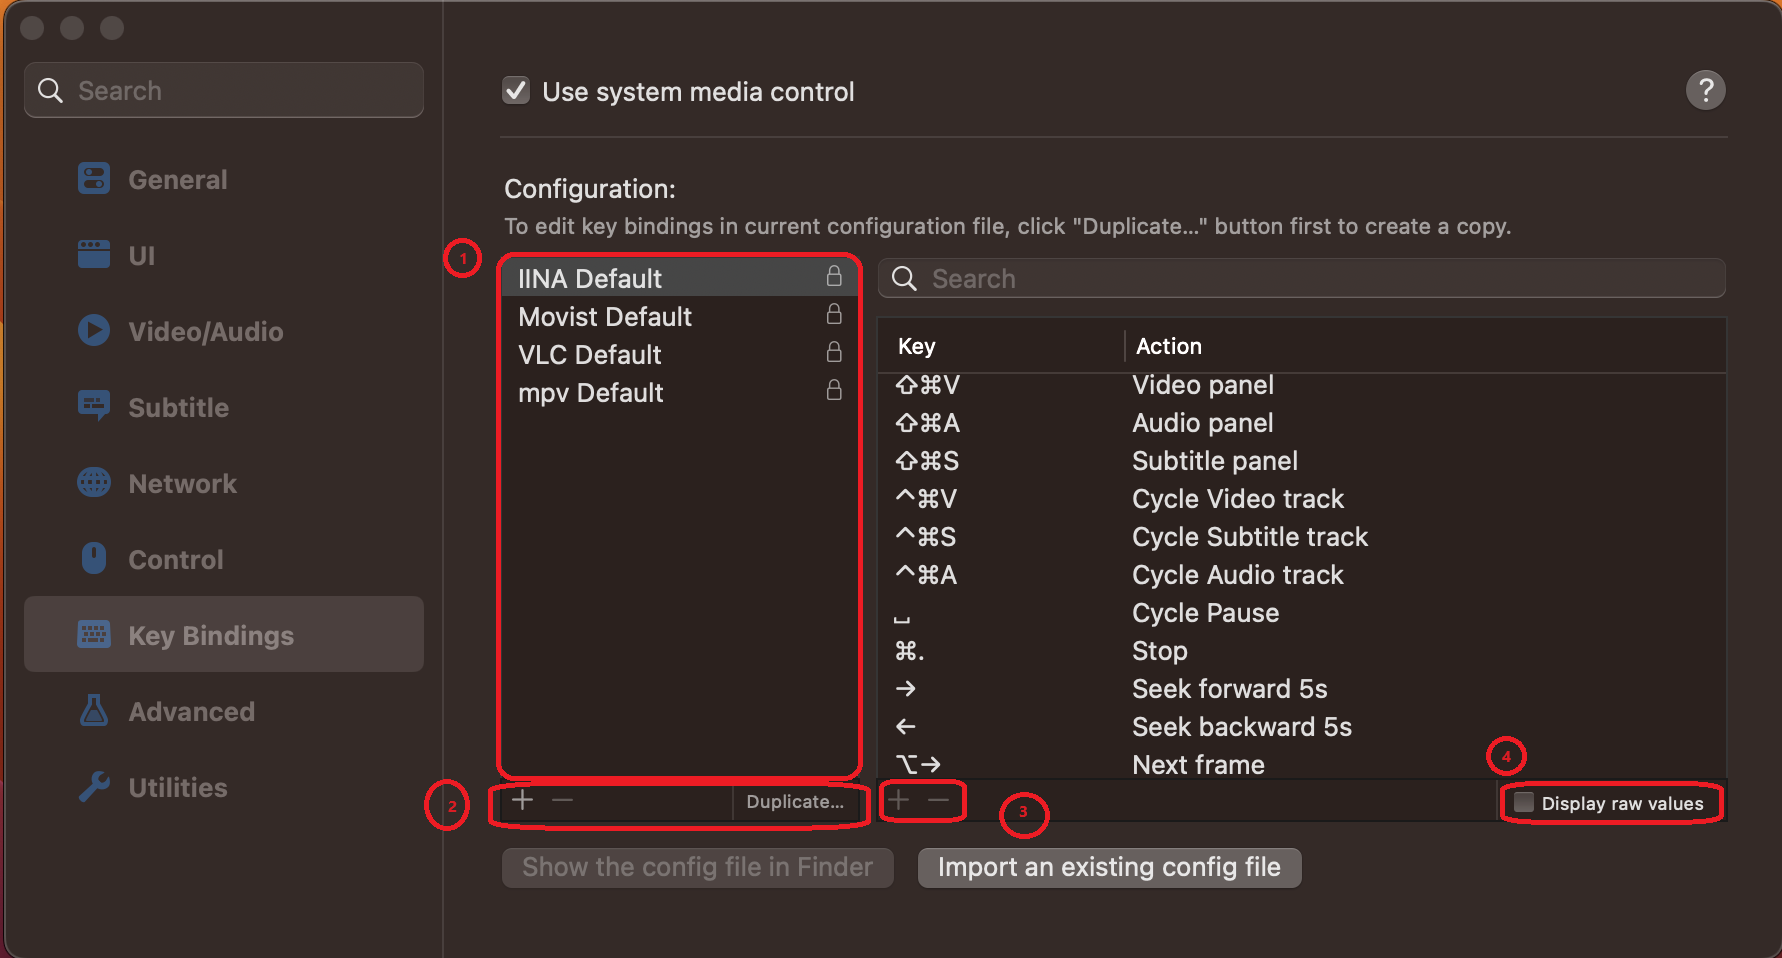This screenshot has width=1782, height=958.
Task: Select the VLC Default configuration
Action: [x=589, y=354]
